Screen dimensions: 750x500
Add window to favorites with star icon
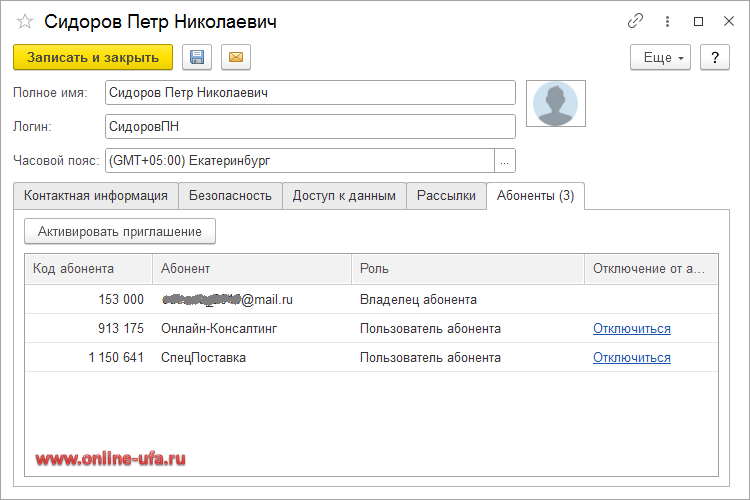tap(25, 21)
